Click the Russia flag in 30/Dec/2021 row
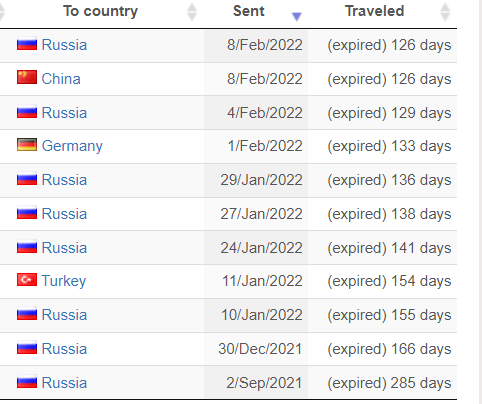Image resolution: width=482 pixels, height=404 pixels. point(27,348)
